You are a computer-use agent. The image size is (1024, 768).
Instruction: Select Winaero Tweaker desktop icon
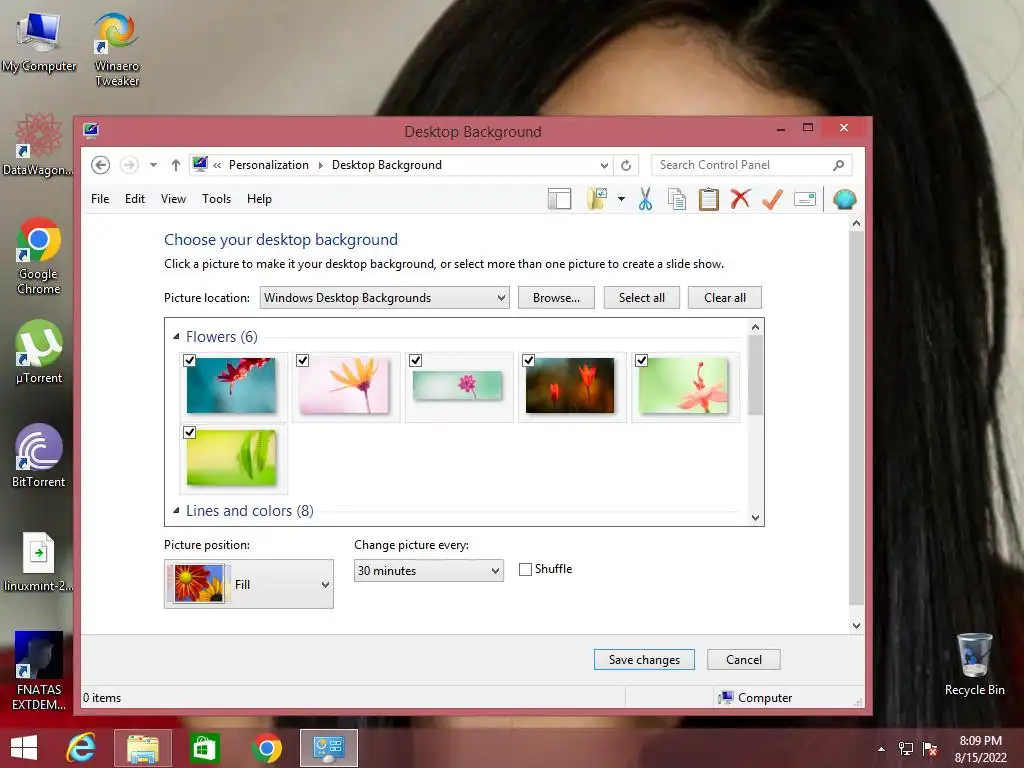click(x=116, y=50)
